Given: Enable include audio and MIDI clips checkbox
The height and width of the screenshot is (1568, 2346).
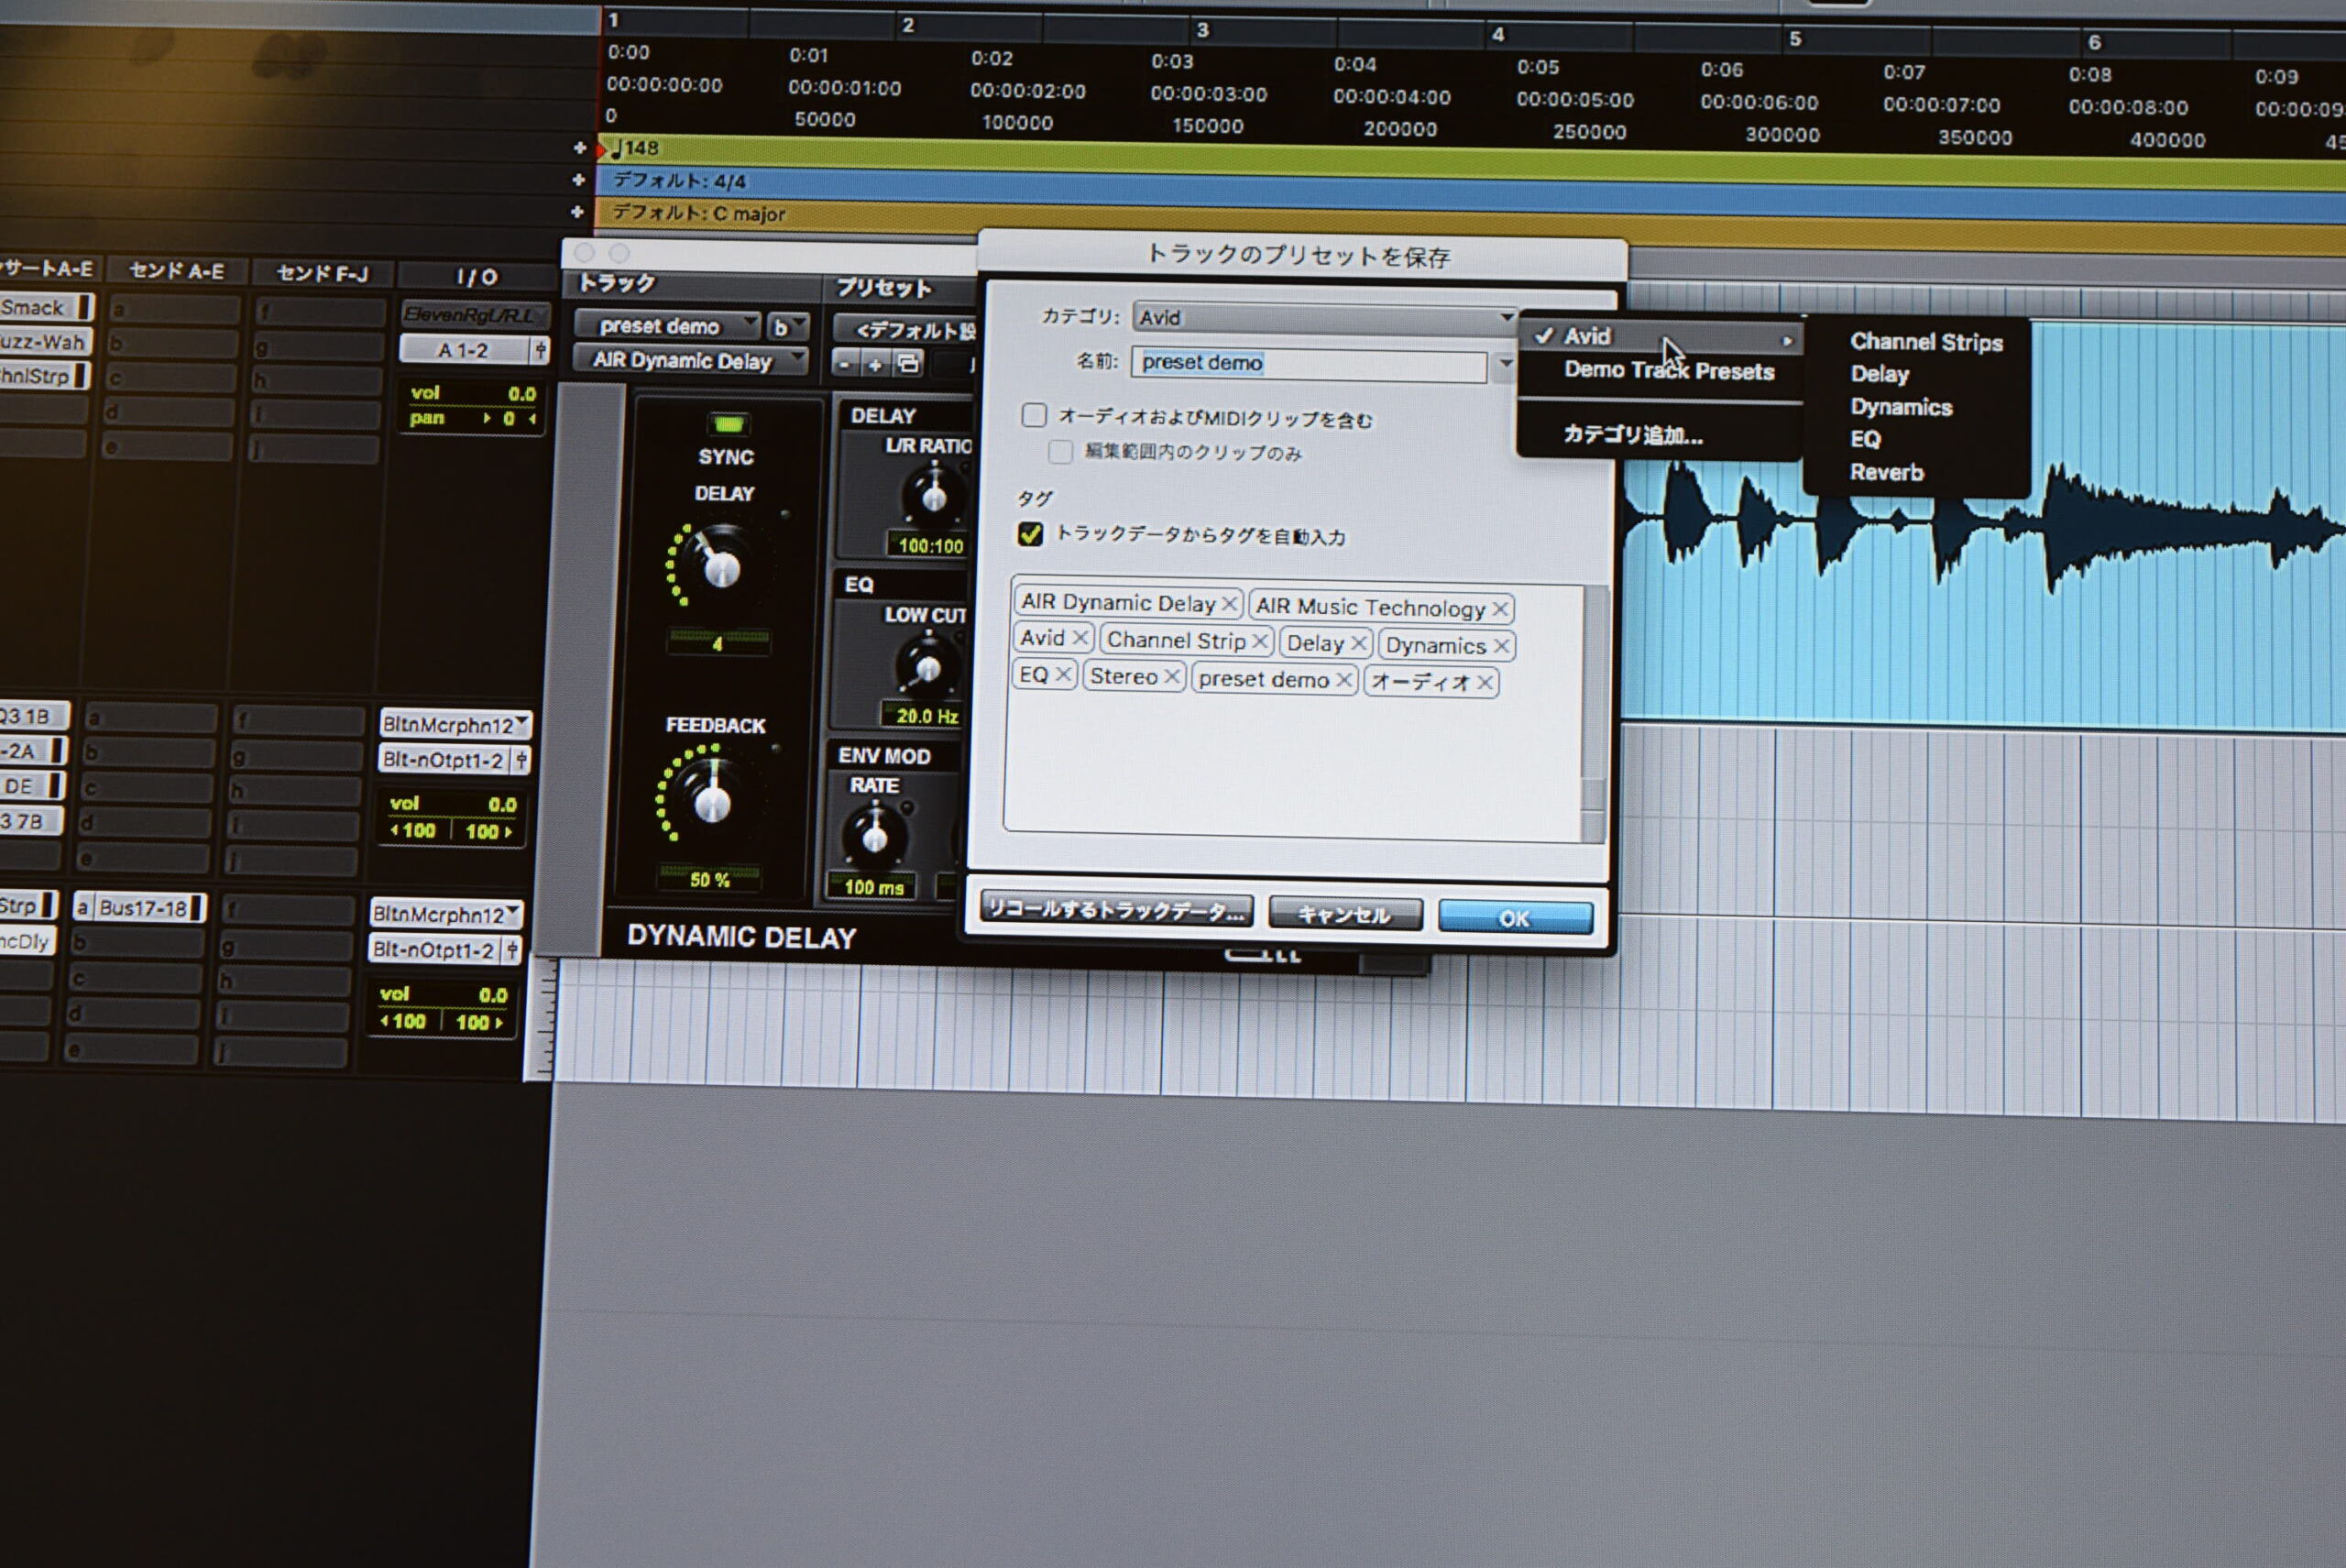Looking at the screenshot, I should click(1034, 414).
